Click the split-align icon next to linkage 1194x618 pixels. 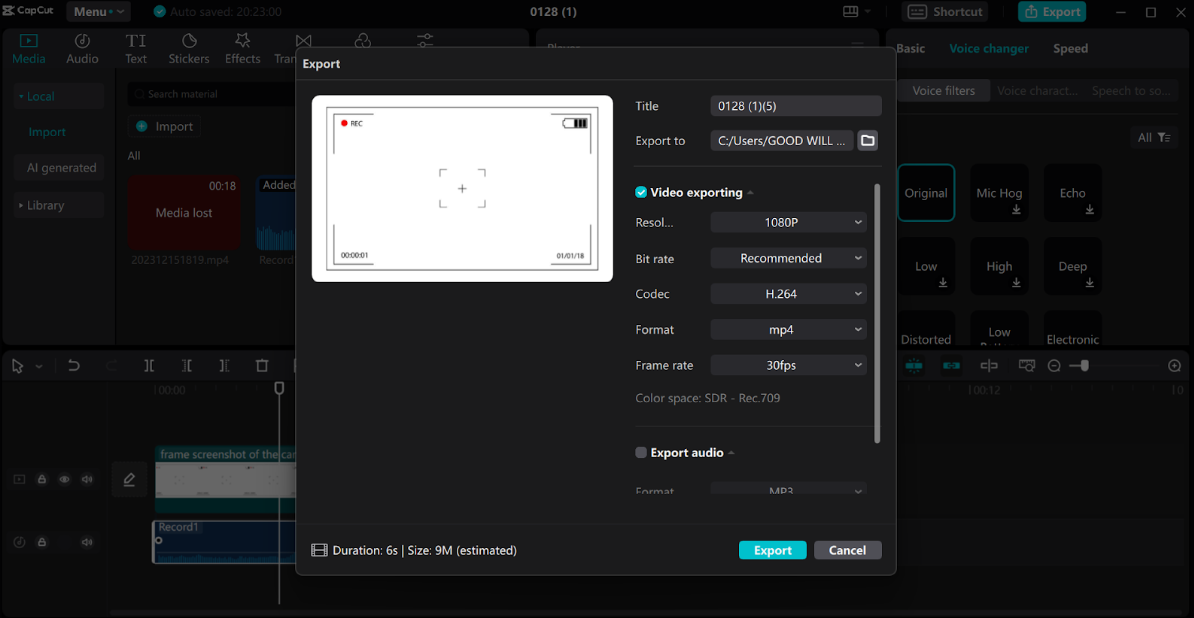(x=989, y=366)
